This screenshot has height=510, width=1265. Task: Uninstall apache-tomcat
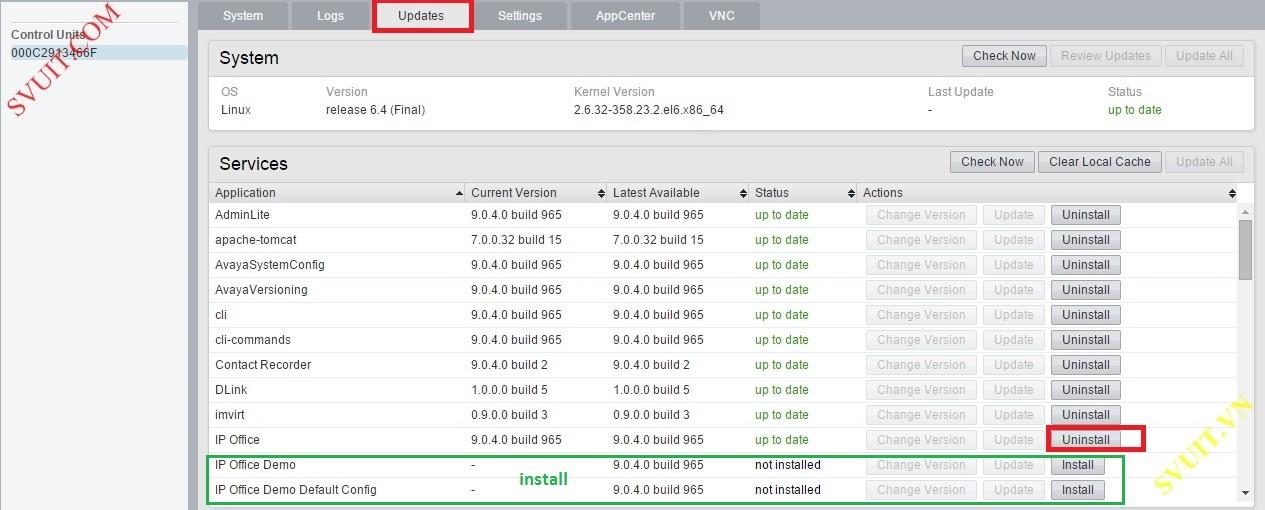1085,240
